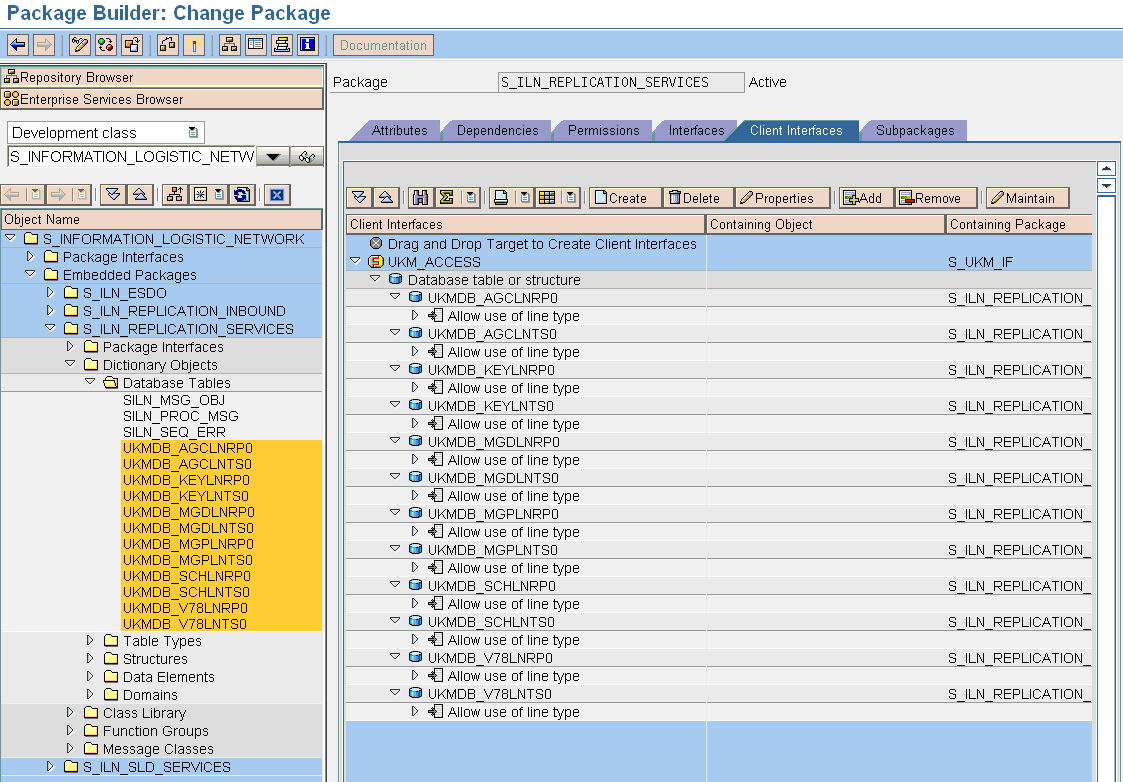1123x782 pixels.
Task: Expand the S_ILN_SLD_SERVICES package node
Action: point(50,767)
